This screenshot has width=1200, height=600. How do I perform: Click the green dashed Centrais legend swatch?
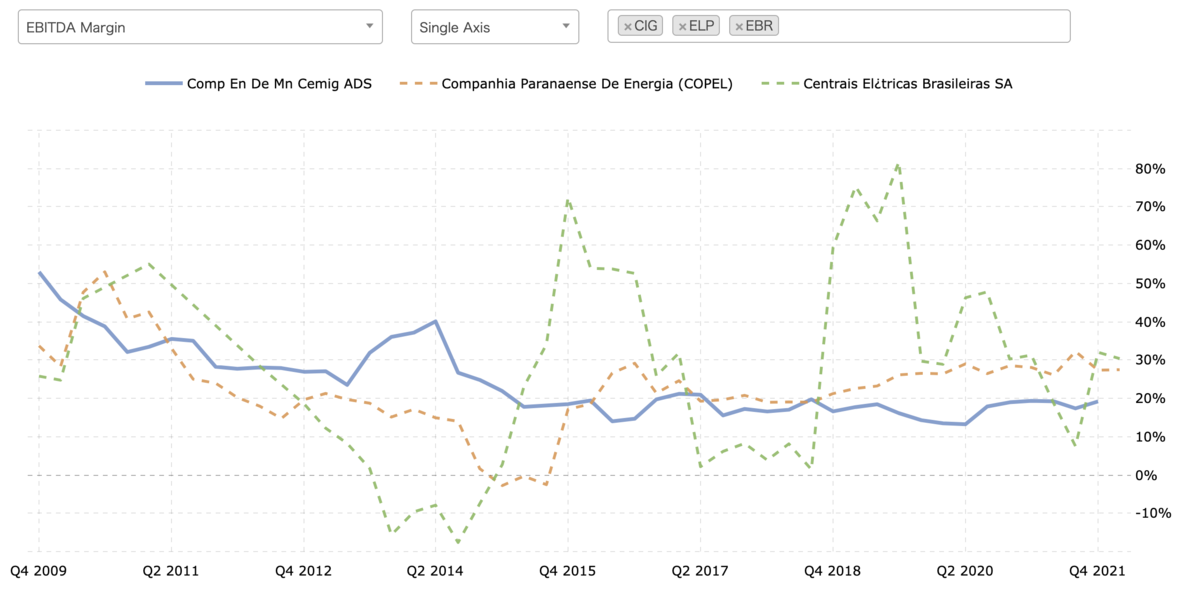[x=778, y=84]
